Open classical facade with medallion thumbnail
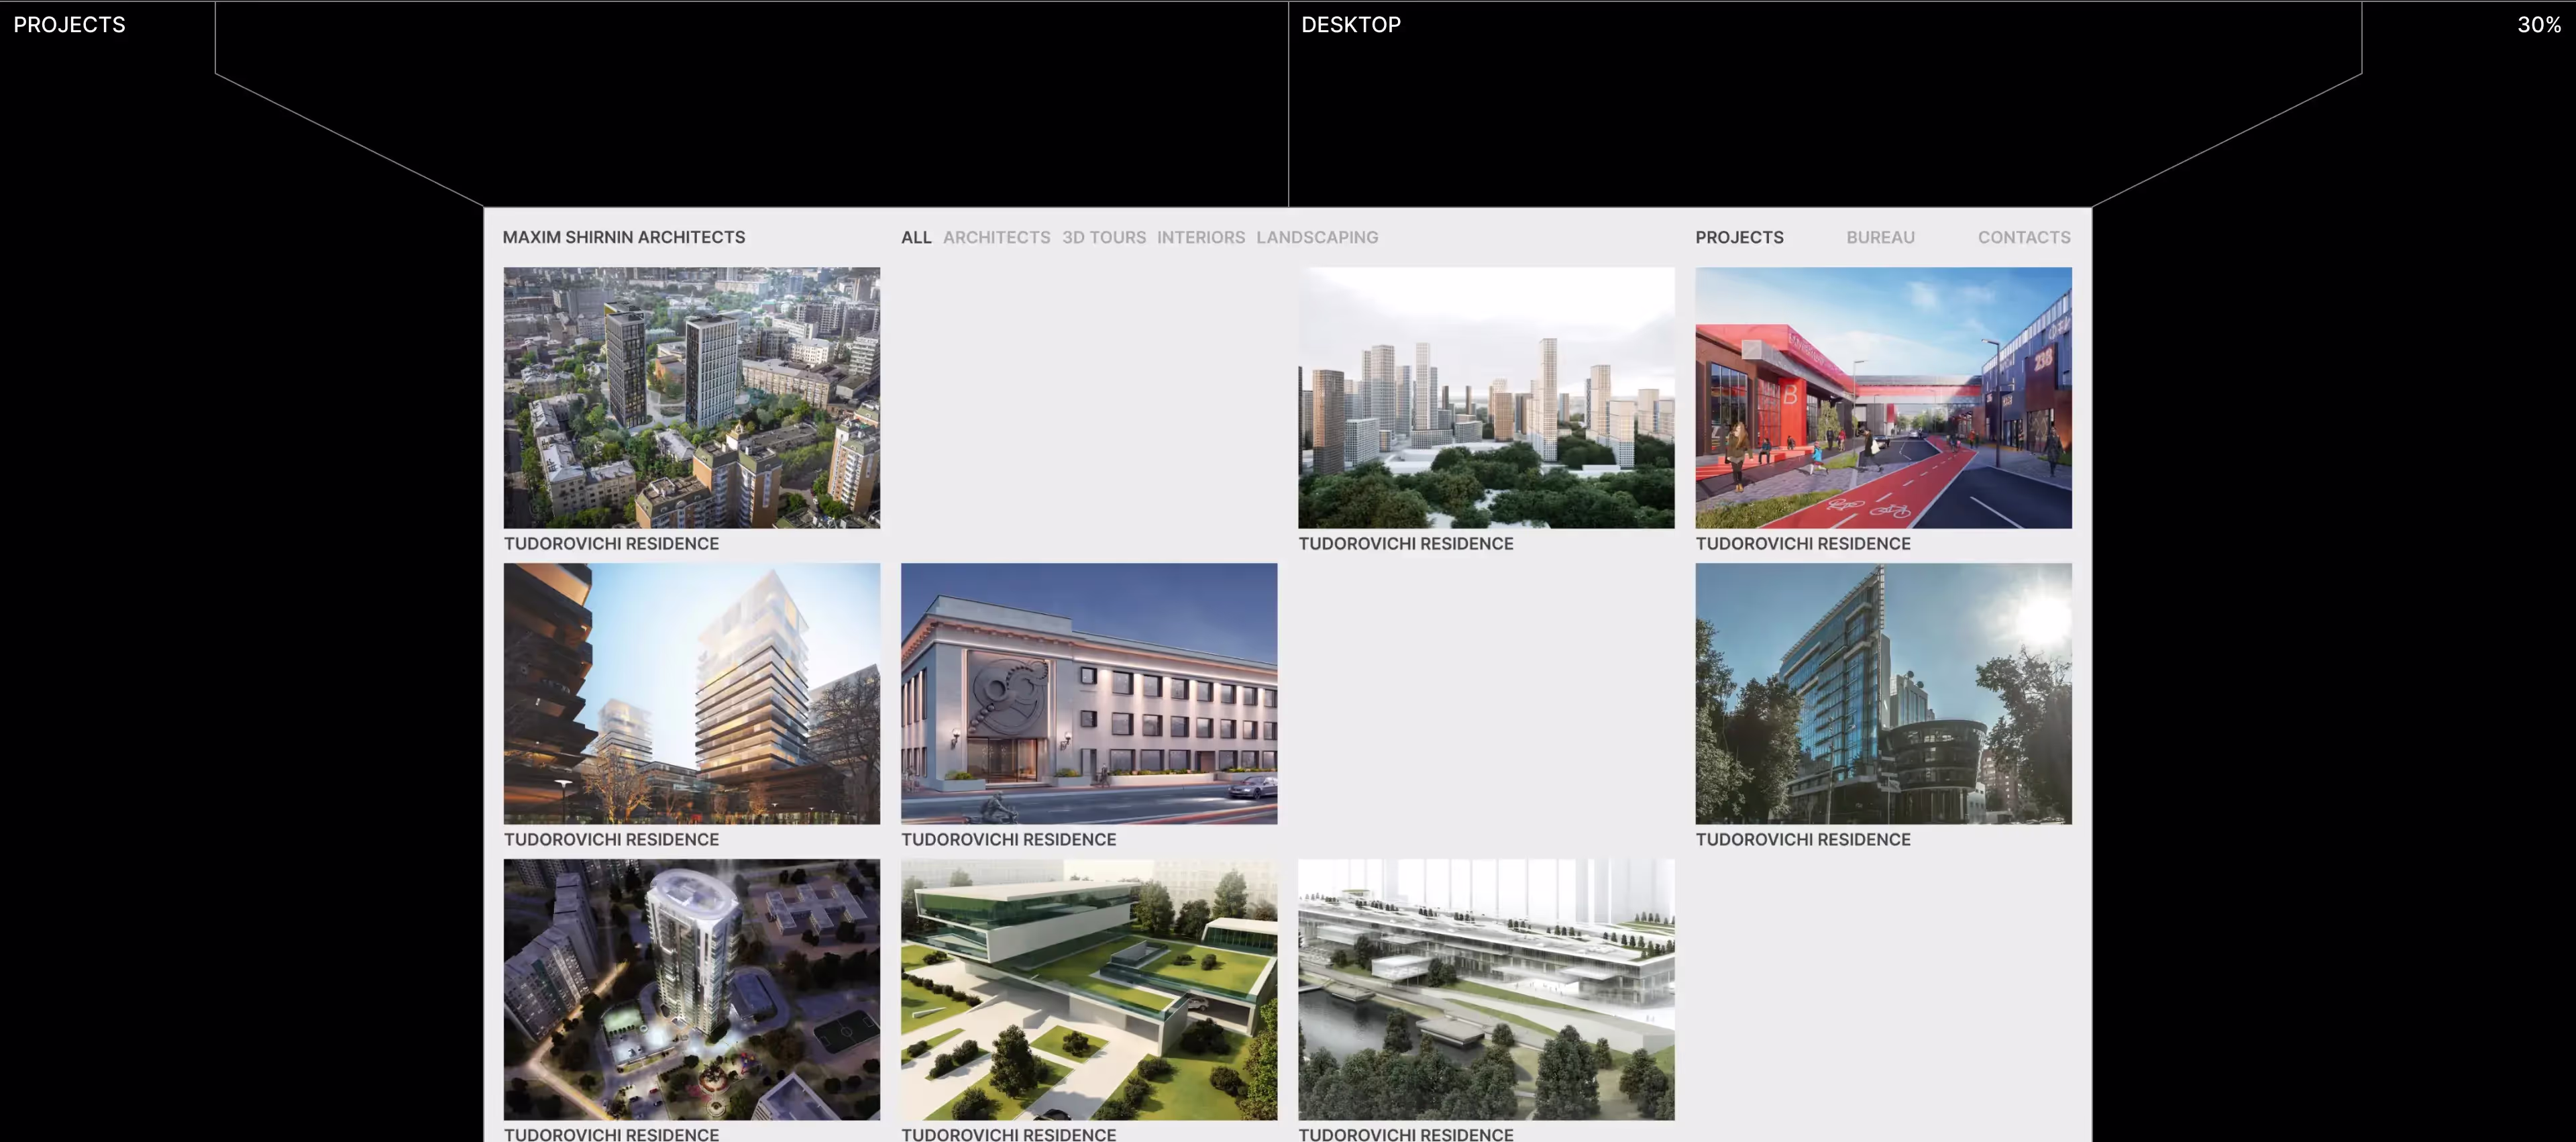 (x=1089, y=693)
